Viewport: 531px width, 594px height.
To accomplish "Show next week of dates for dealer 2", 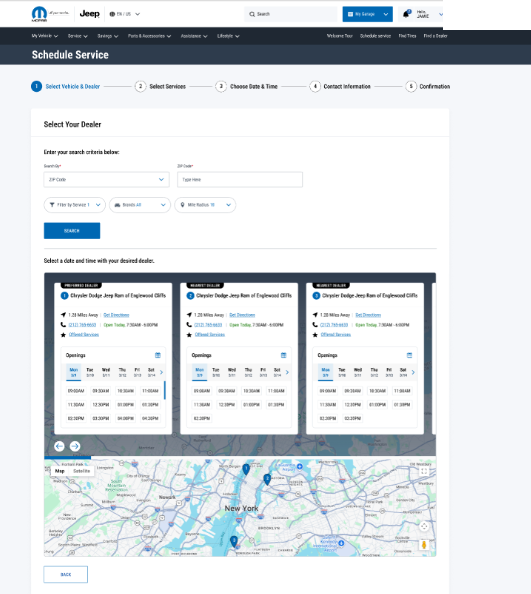I will click(x=287, y=372).
